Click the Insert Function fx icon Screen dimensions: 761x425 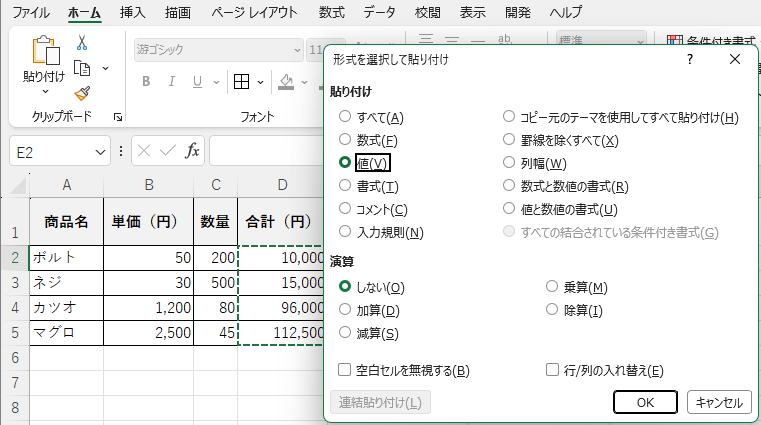pos(193,151)
